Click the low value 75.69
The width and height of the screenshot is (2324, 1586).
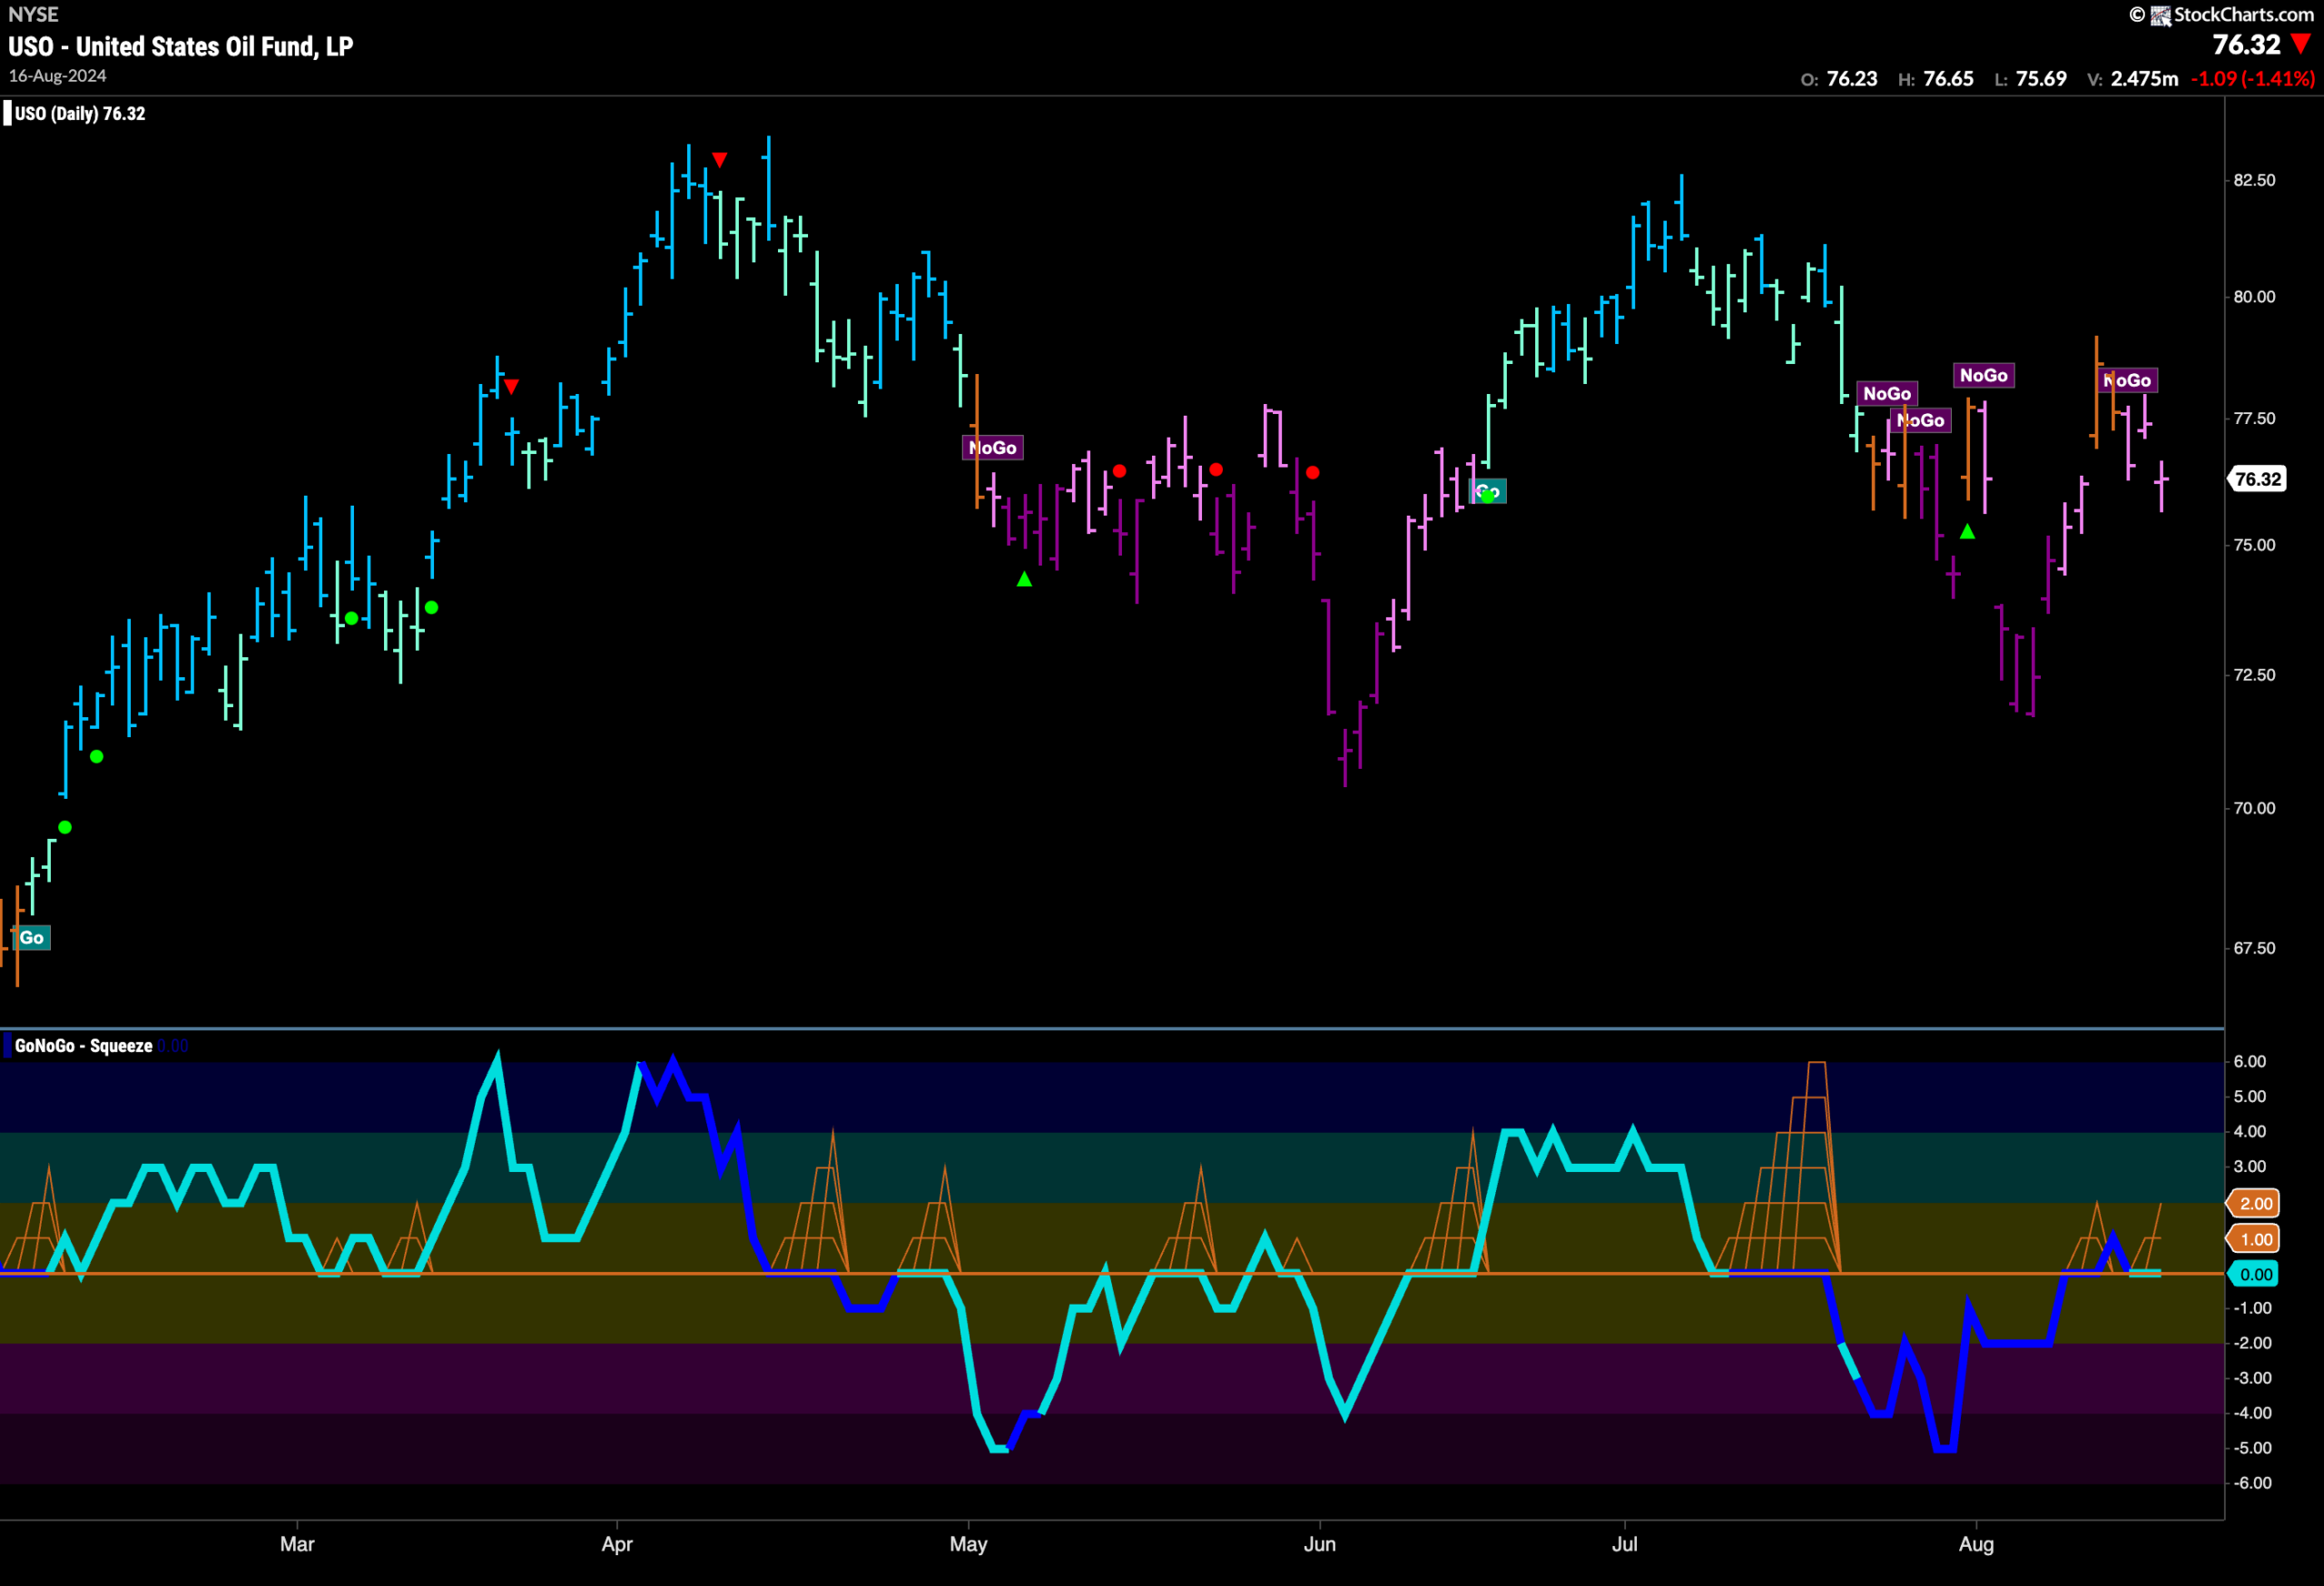(2041, 78)
